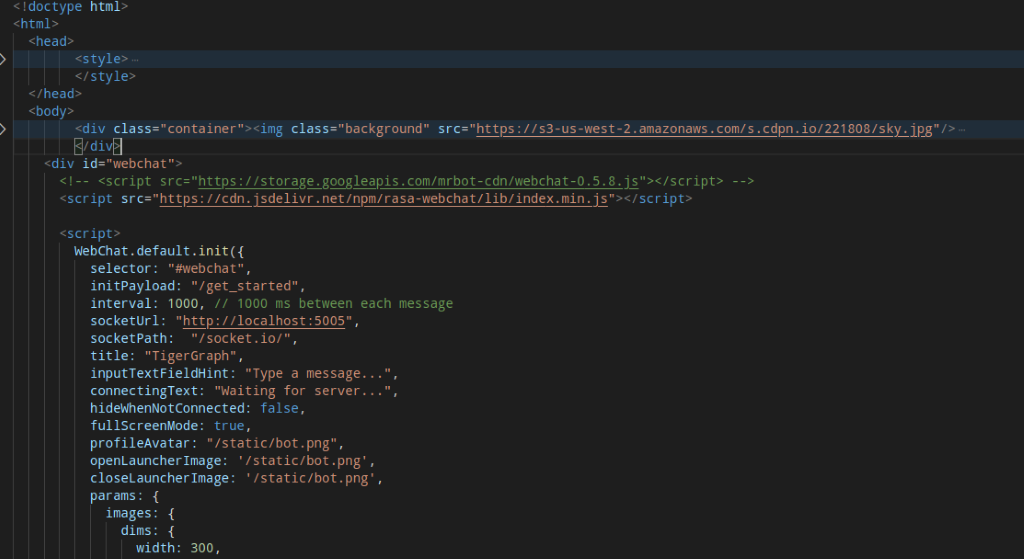1024x559 pixels.
Task: Click the selector: "#webchat" line
Action: 170,268
